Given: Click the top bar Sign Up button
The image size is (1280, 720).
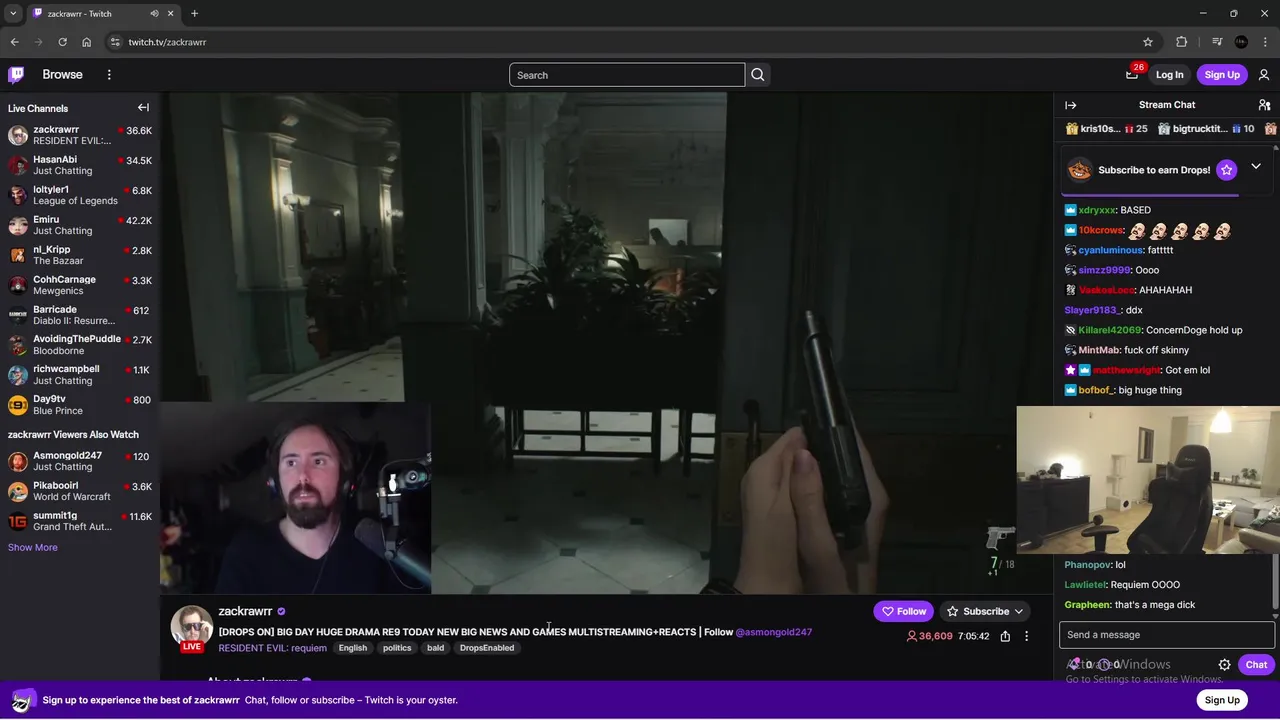Looking at the screenshot, I should 1222,75.
